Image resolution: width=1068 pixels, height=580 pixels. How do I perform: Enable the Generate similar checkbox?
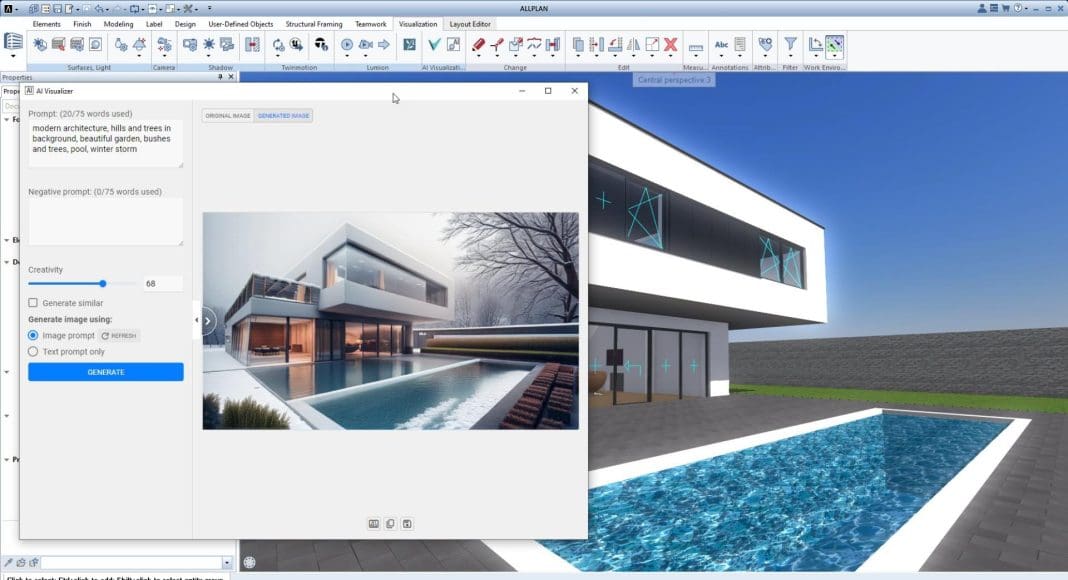(x=33, y=303)
